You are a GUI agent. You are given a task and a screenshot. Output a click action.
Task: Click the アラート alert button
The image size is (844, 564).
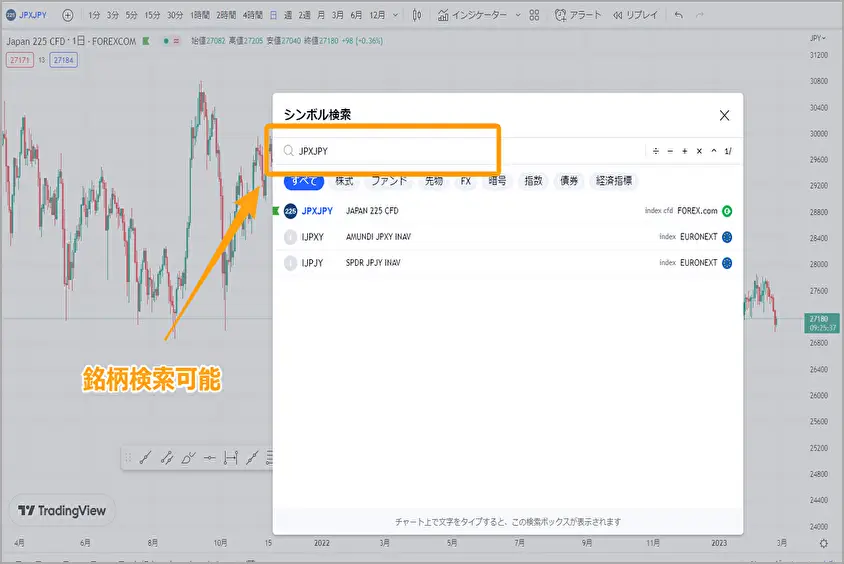click(578, 15)
